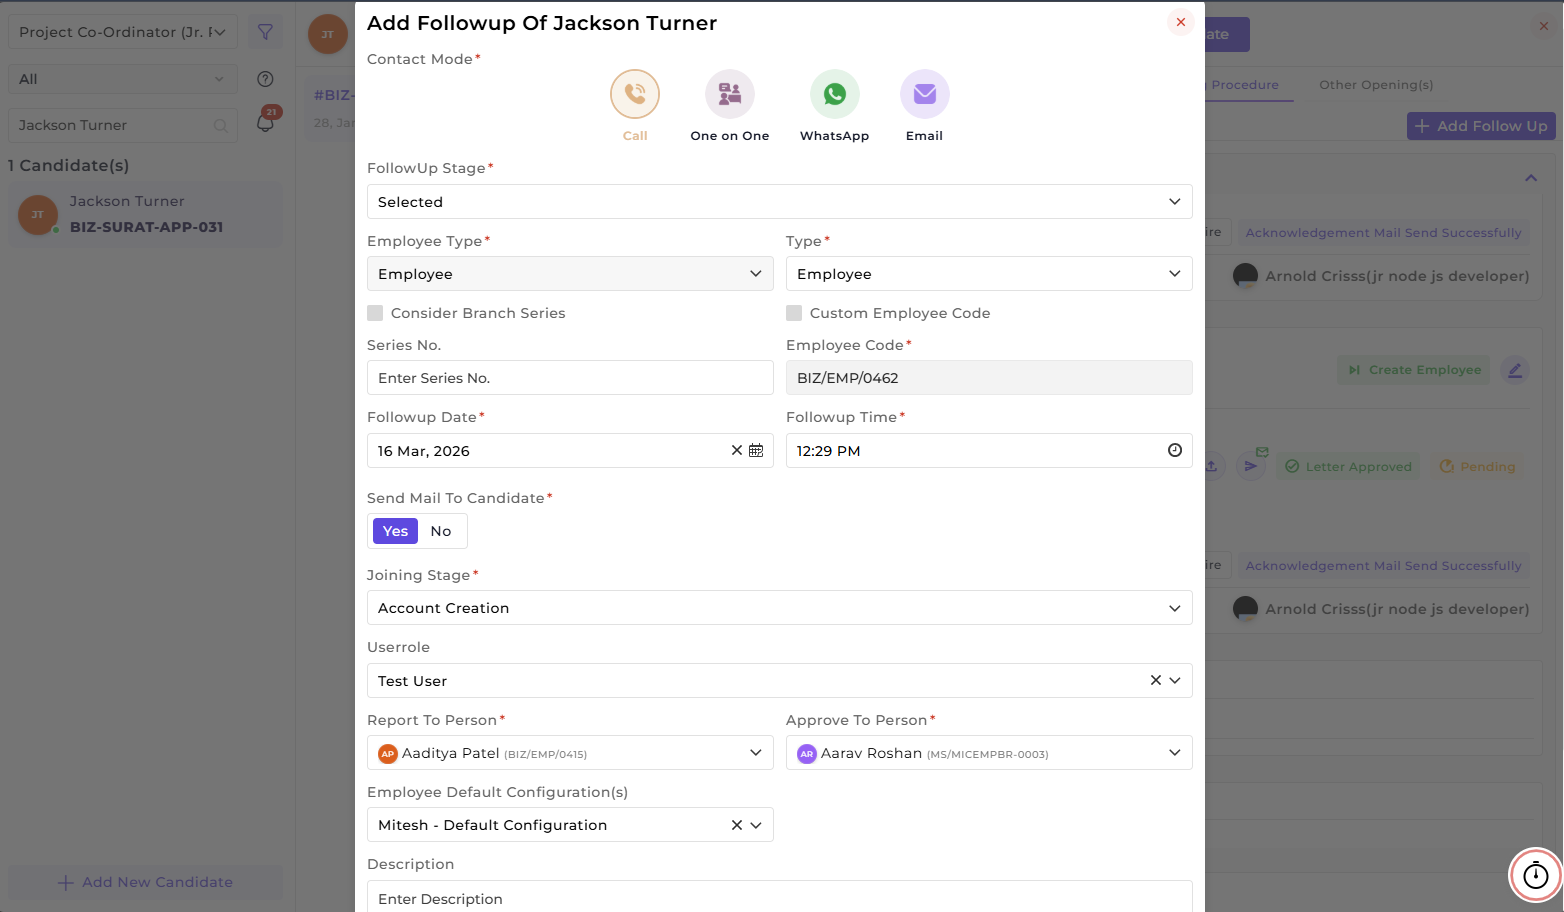The height and width of the screenshot is (912, 1564).
Task: Open the Joining Stage dropdown
Action: coord(780,608)
